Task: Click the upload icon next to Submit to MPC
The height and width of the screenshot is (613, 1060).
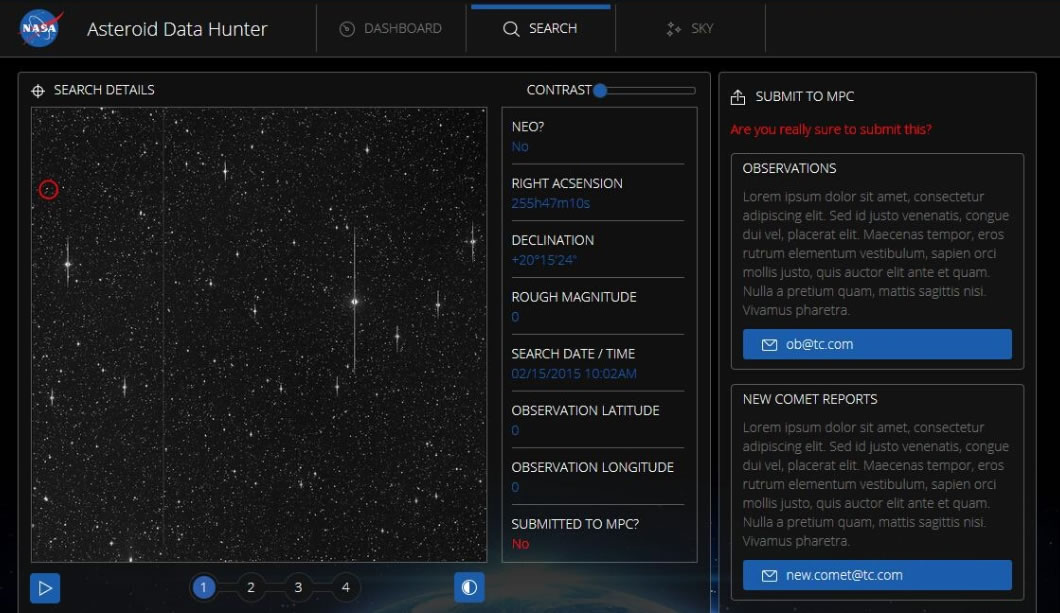Action: [739, 96]
